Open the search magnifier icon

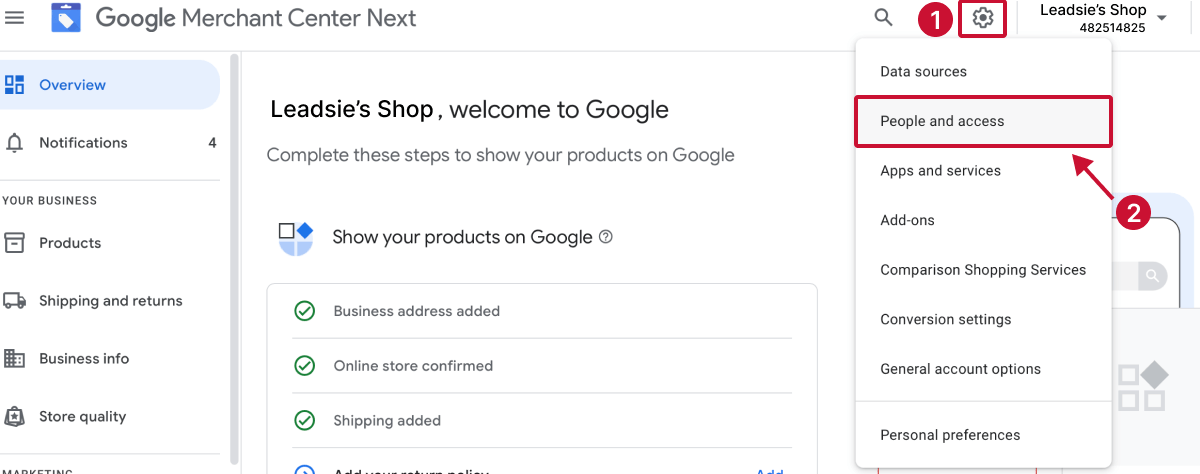(883, 17)
